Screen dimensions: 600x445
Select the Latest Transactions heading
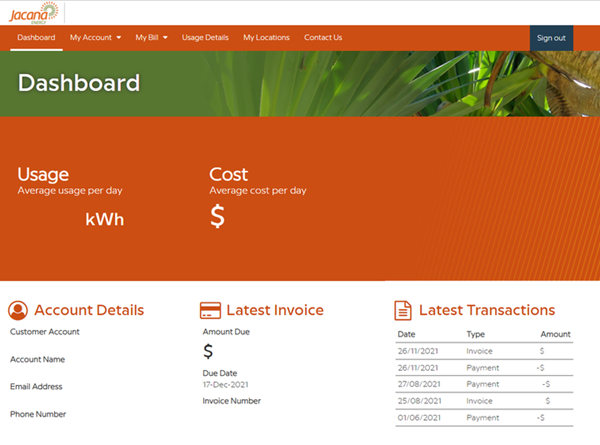[487, 310]
